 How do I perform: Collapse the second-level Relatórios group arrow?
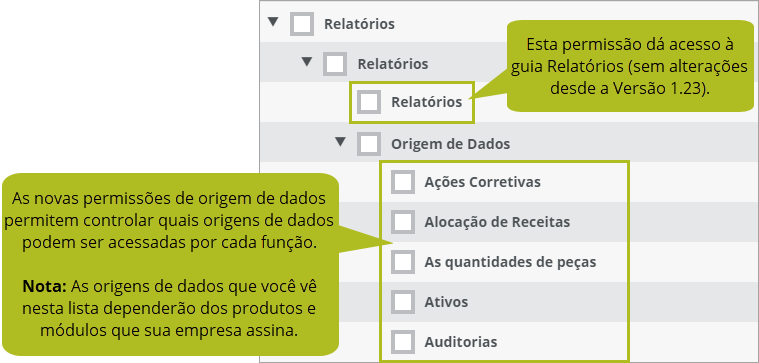point(307,62)
